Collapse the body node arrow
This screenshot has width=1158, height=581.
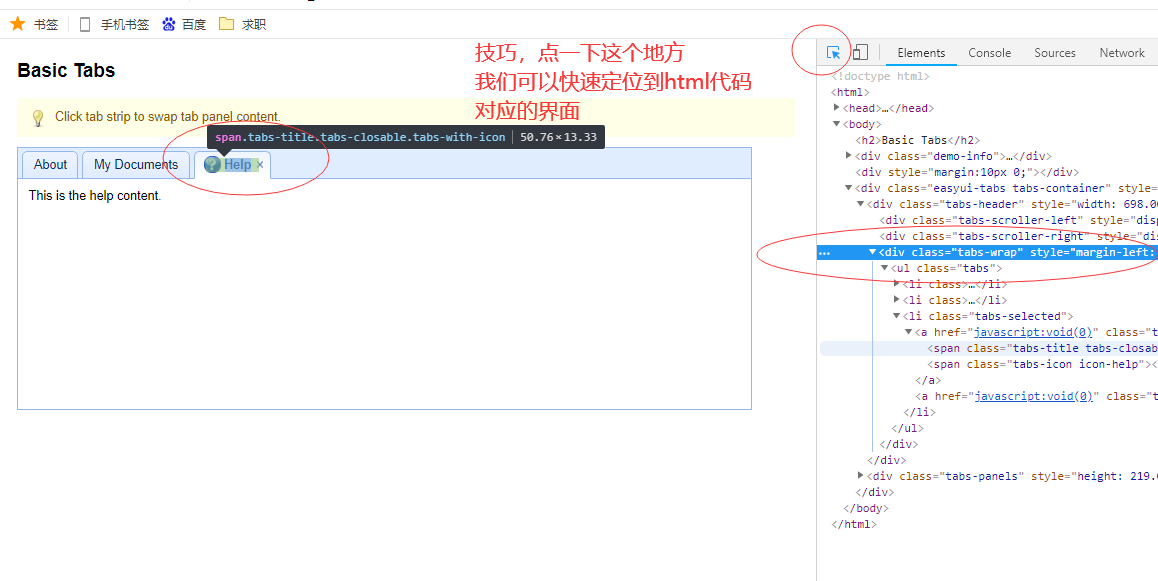click(x=837, y=124)
